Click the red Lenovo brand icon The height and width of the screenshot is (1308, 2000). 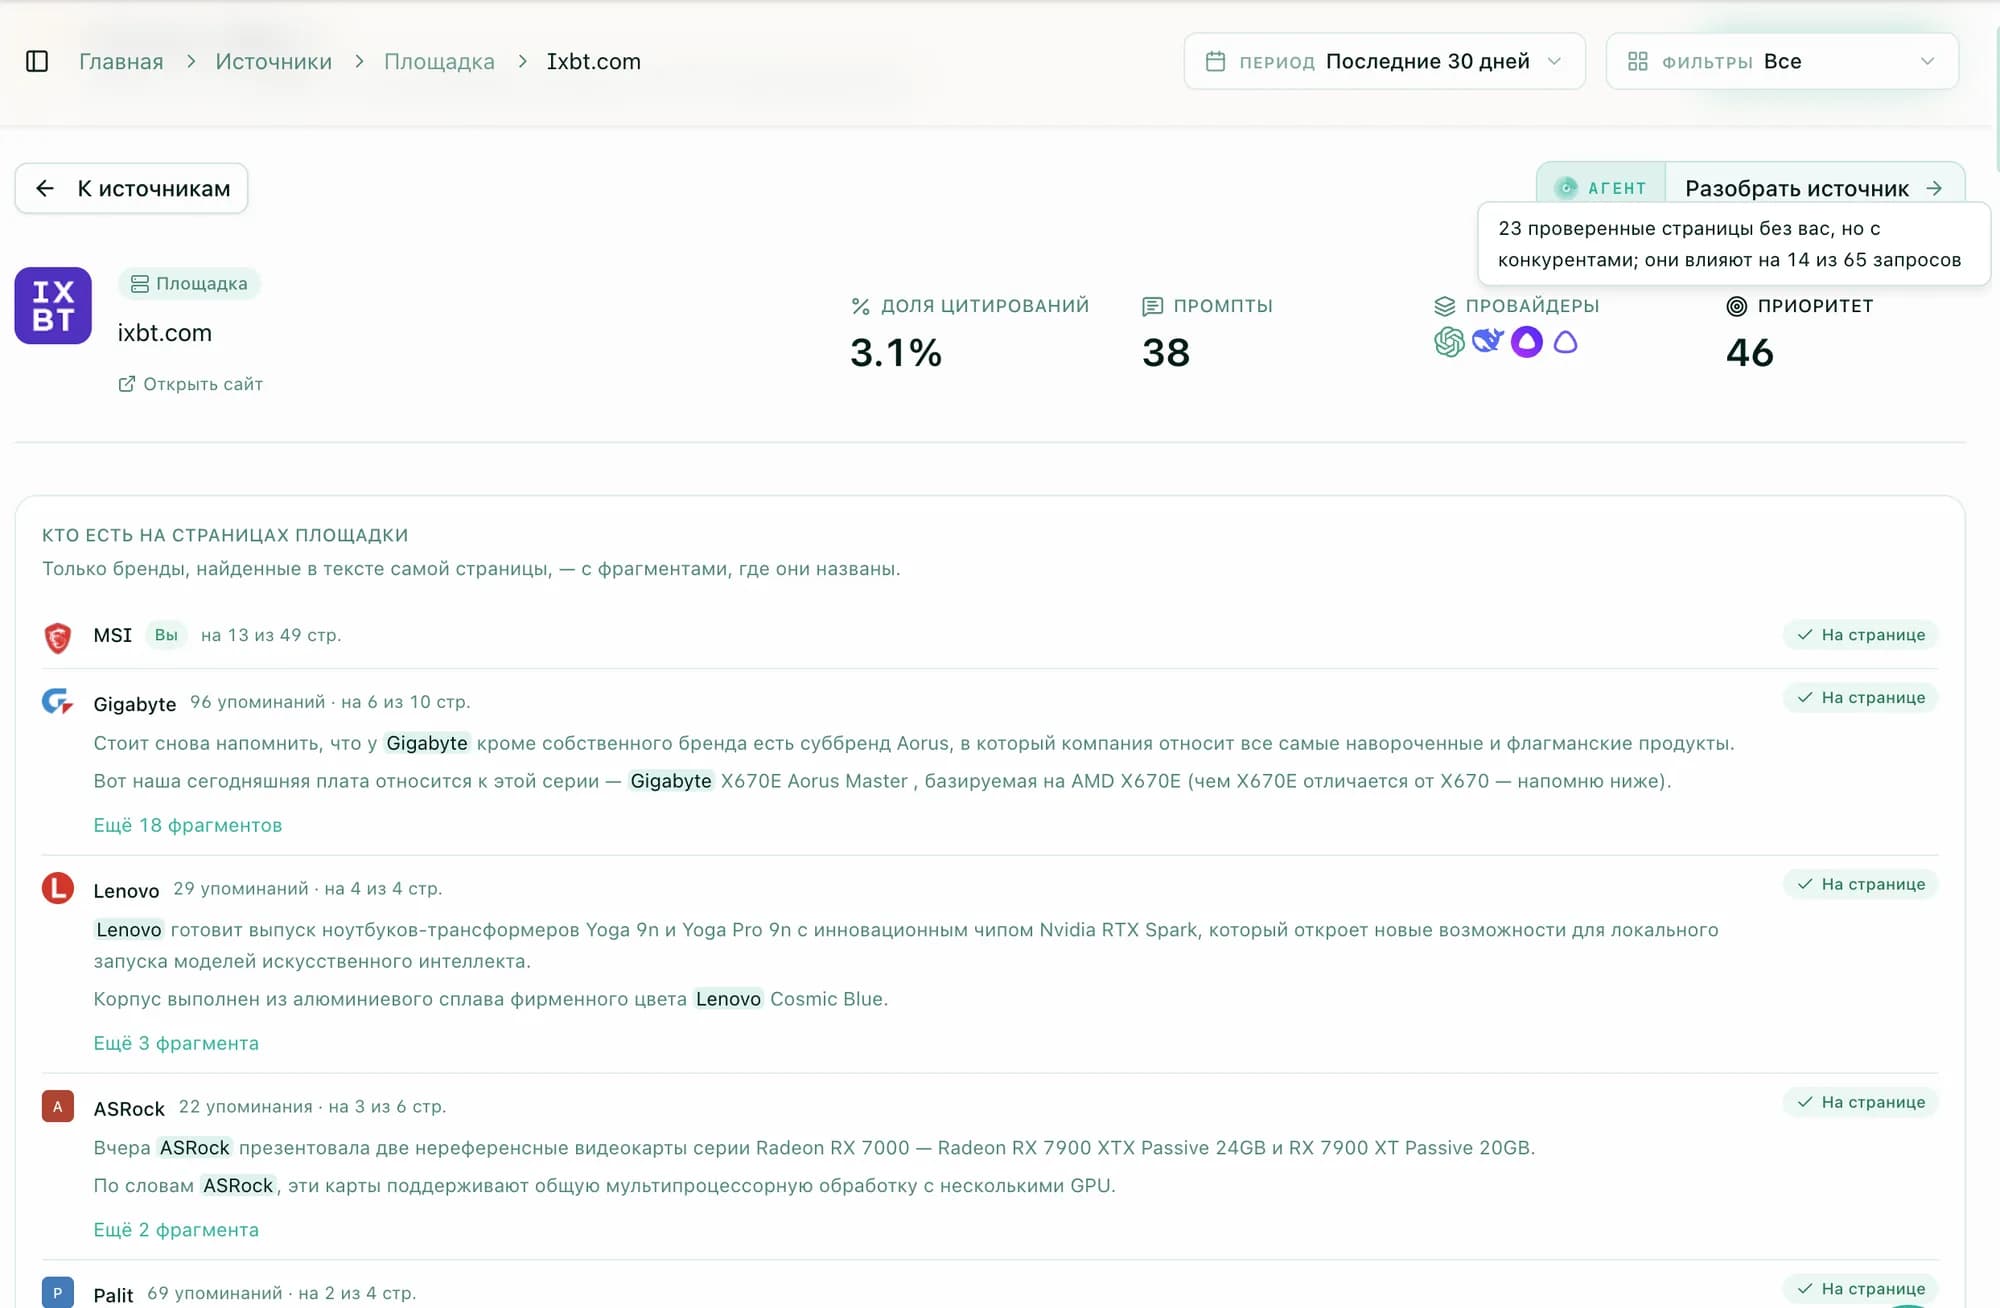(58, 888)
